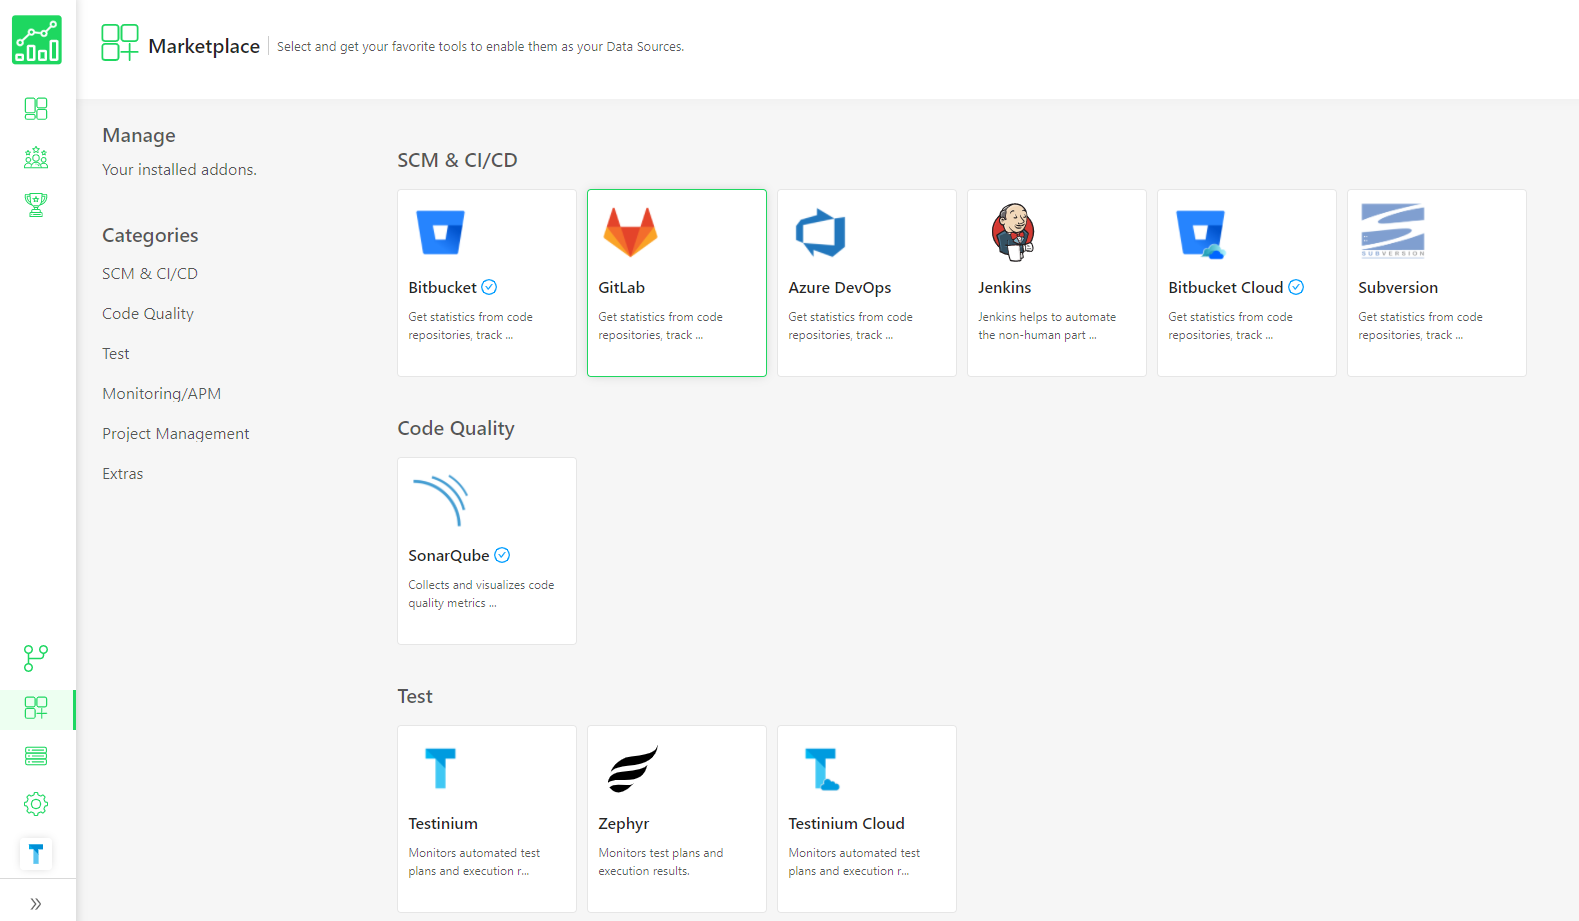Click the Zephyr feather logo
Screen dimensions: 1579x921
pos(633,769)
